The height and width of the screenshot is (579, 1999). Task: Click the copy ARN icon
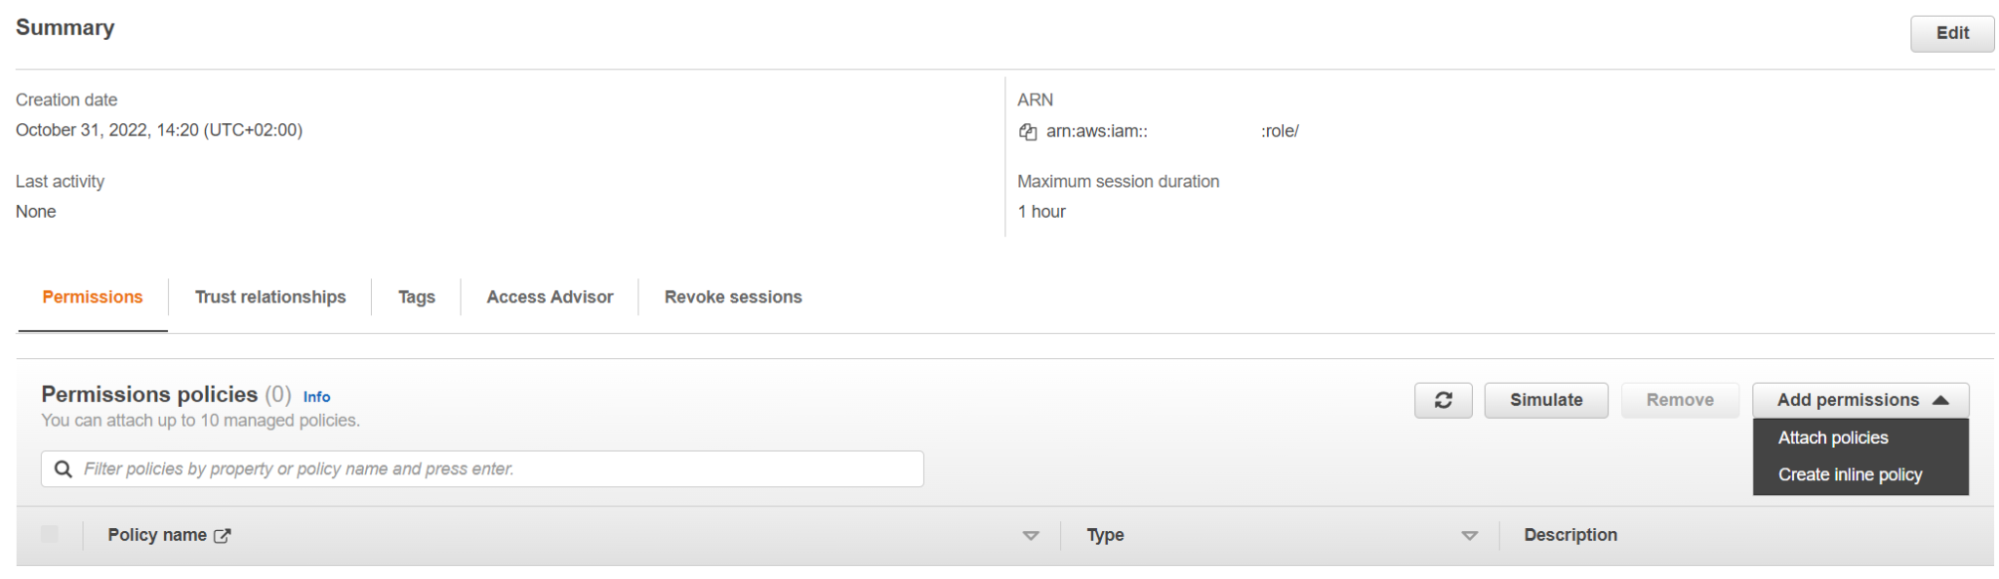pos(1027,132)
